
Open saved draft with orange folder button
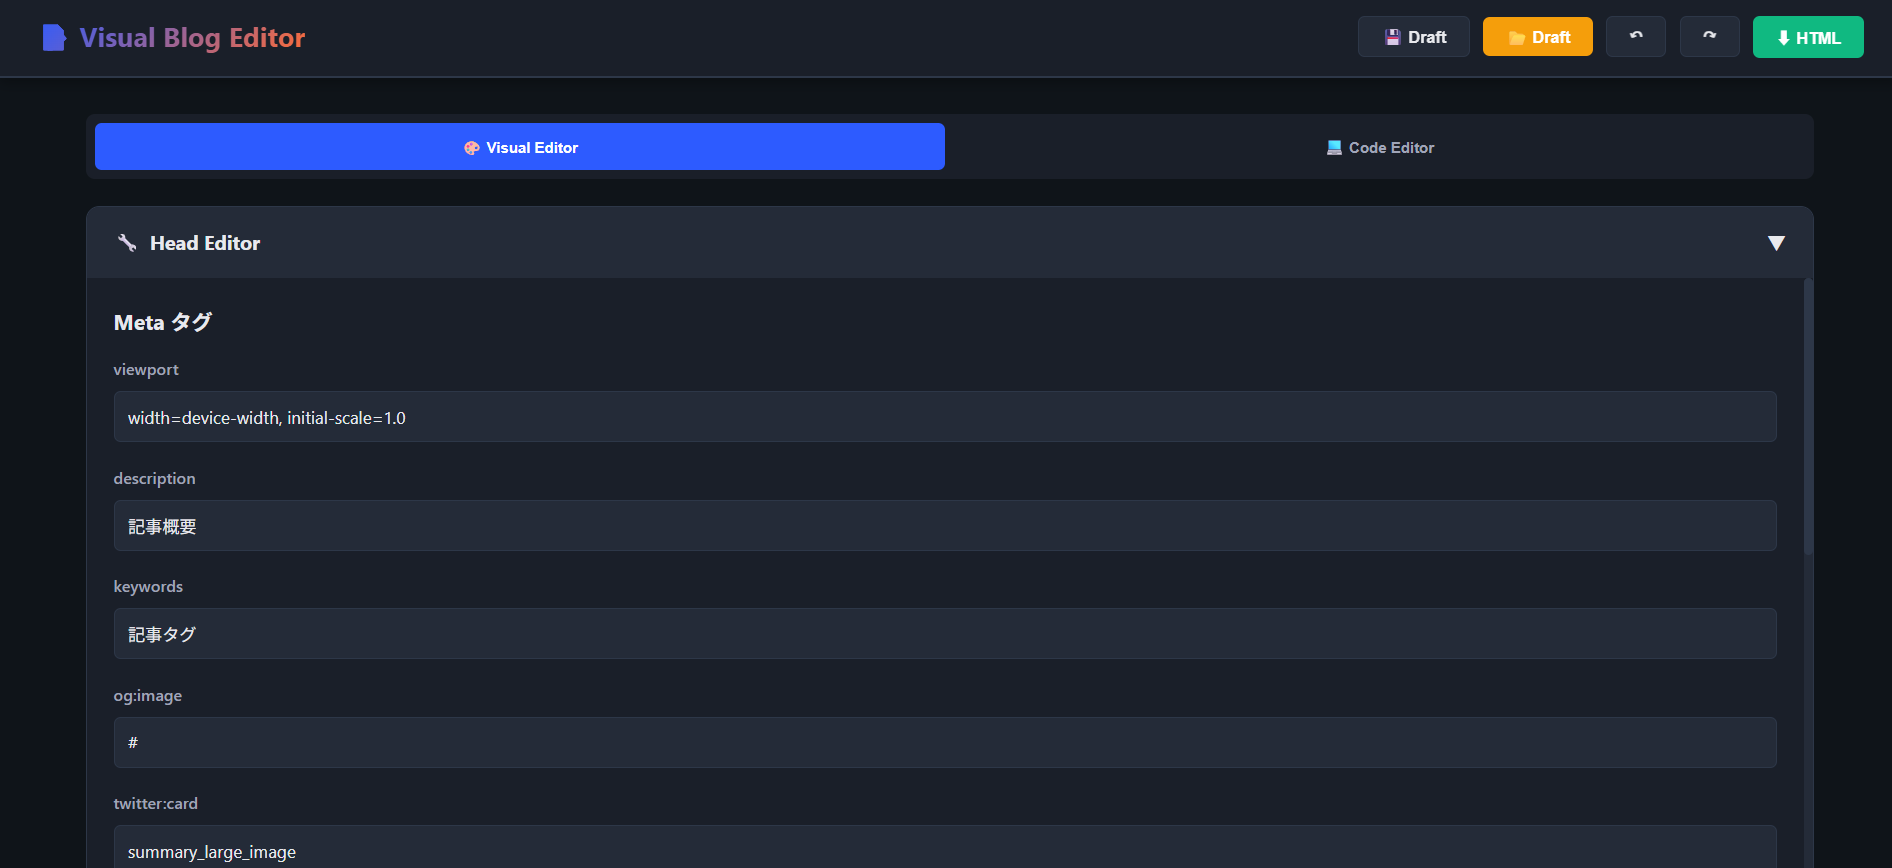coord(1537,37)
